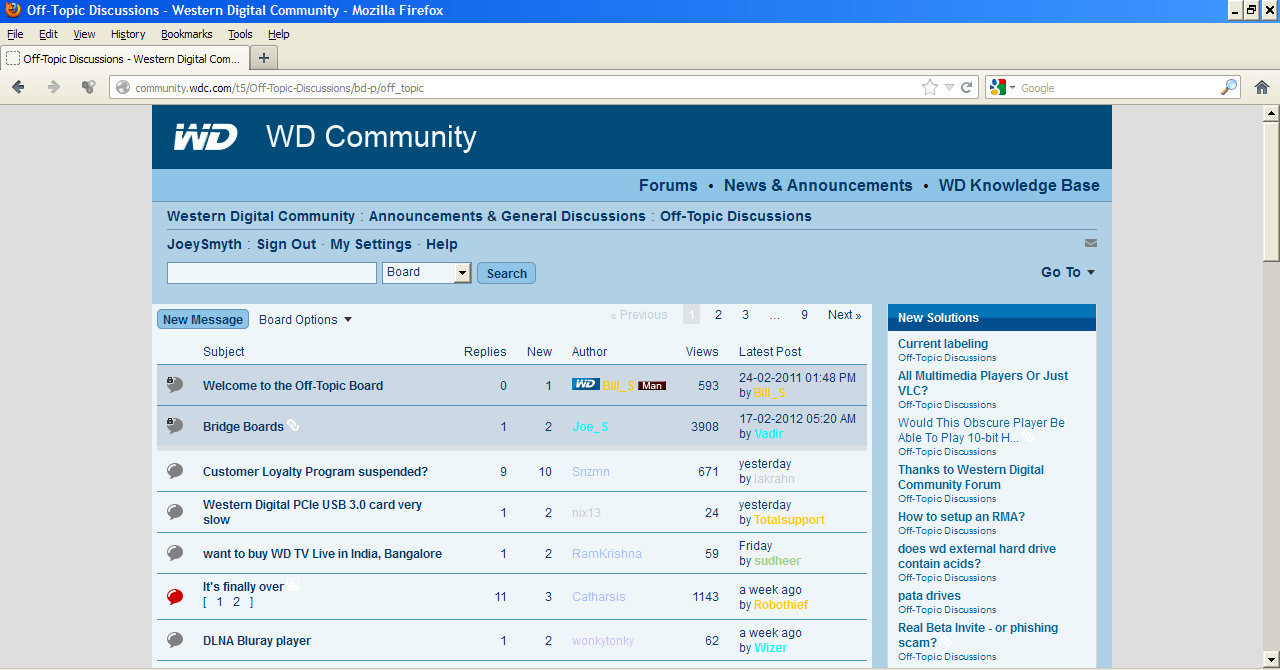Click the vertical scrollbar down arrow
The height and width of the screenshot is (670, 1280).
point(1271,662)
